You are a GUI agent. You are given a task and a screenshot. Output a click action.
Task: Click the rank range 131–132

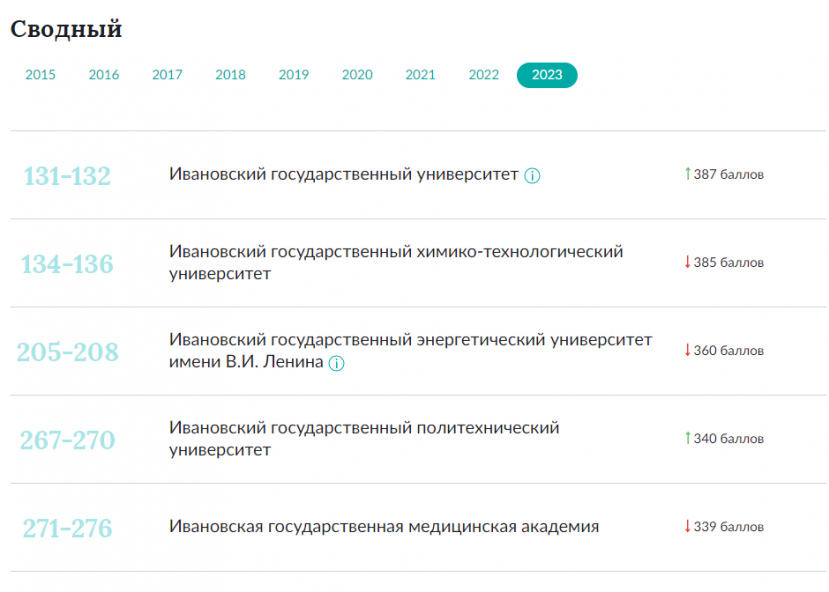click(70, 174)
